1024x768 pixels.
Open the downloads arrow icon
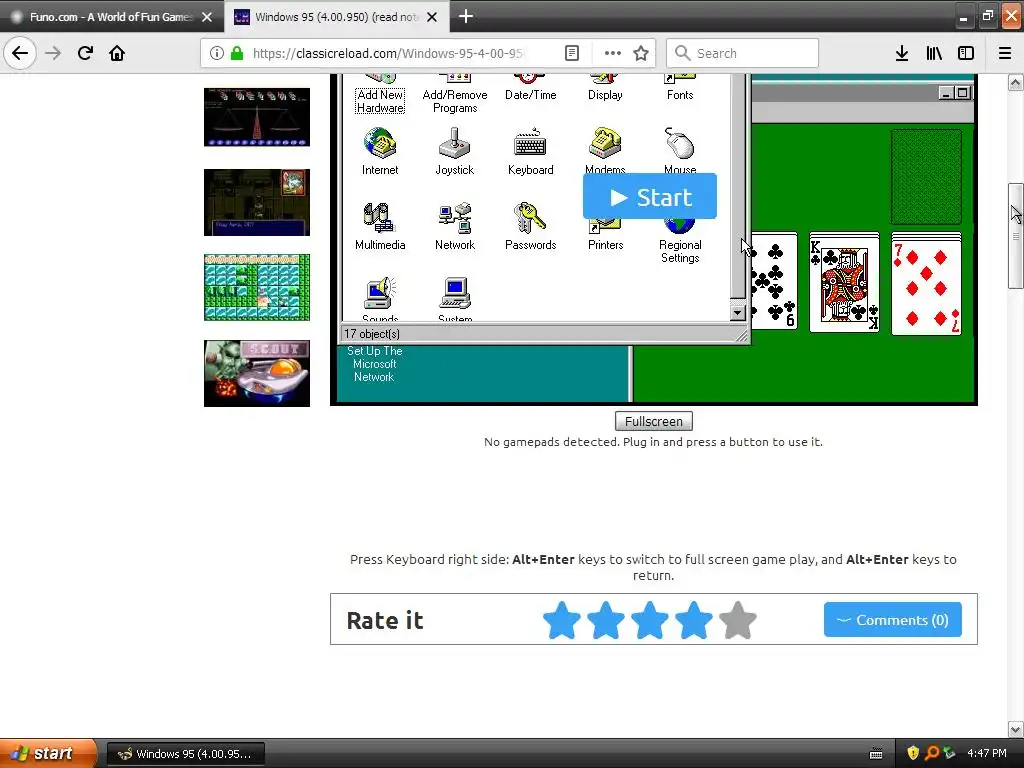tap(902, 53)
